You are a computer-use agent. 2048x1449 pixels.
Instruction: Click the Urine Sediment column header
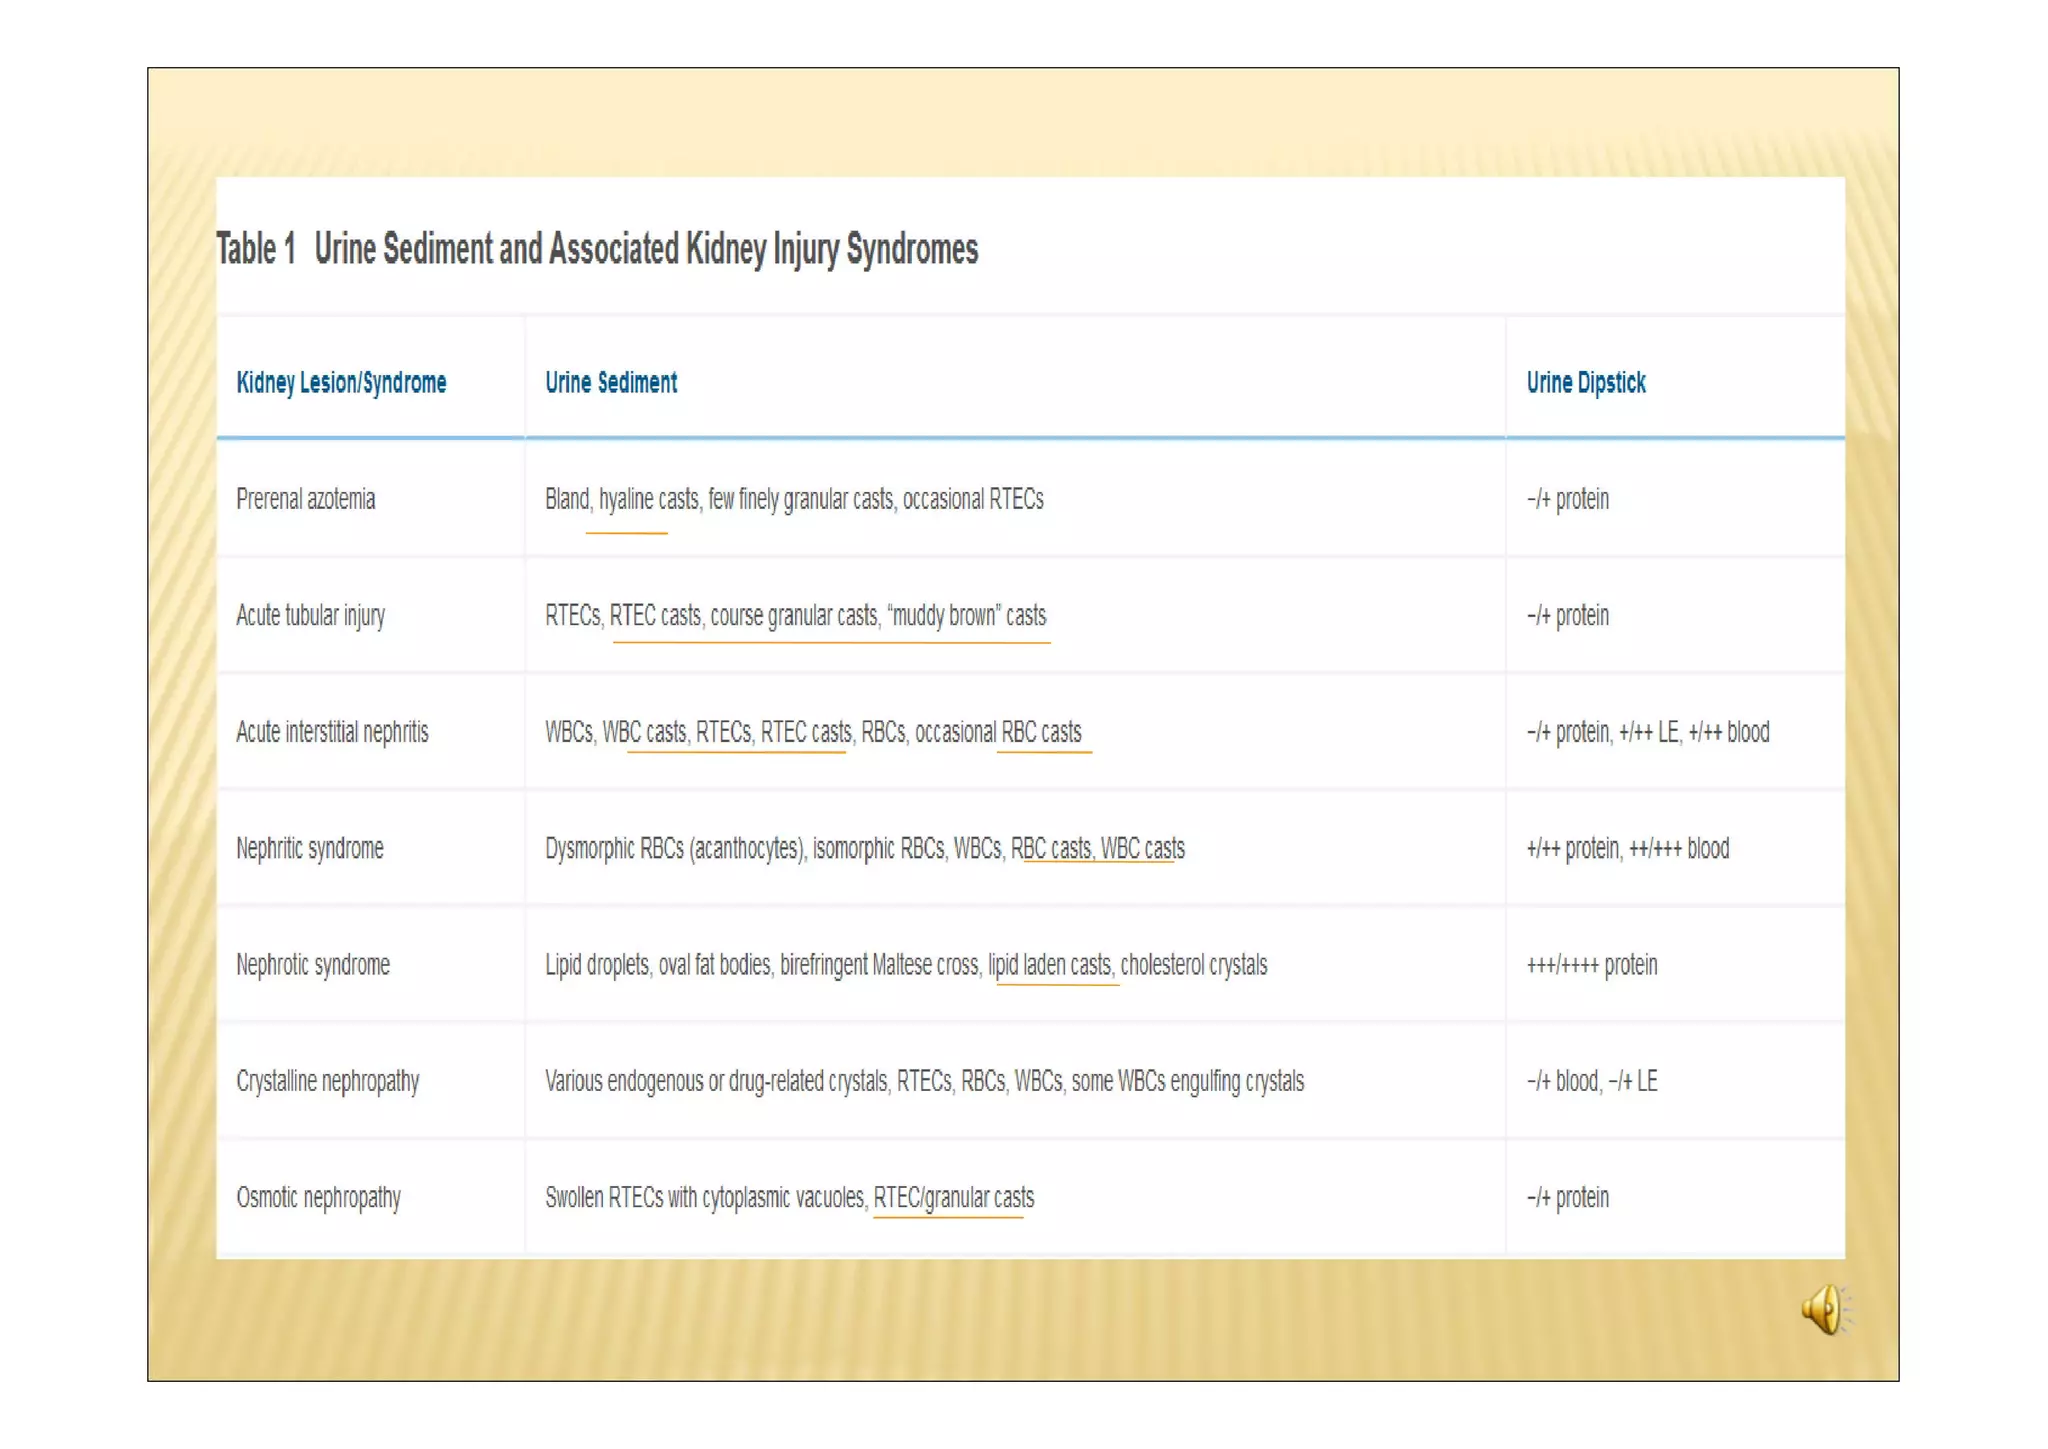610,383
